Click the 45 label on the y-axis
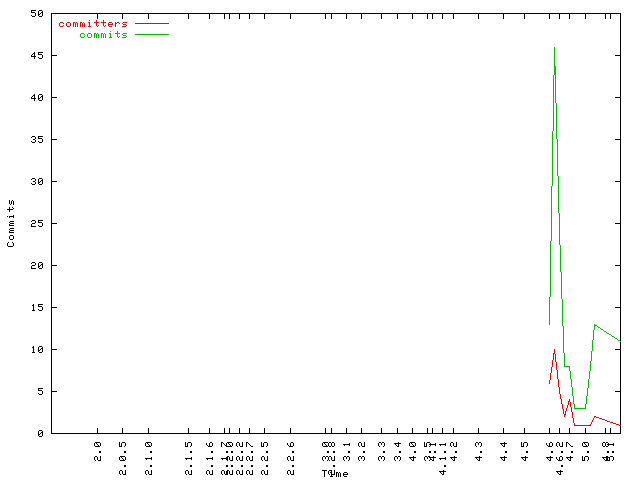This screenshot has height=480, width=640. pyautogui.click(x=36, y=56)
